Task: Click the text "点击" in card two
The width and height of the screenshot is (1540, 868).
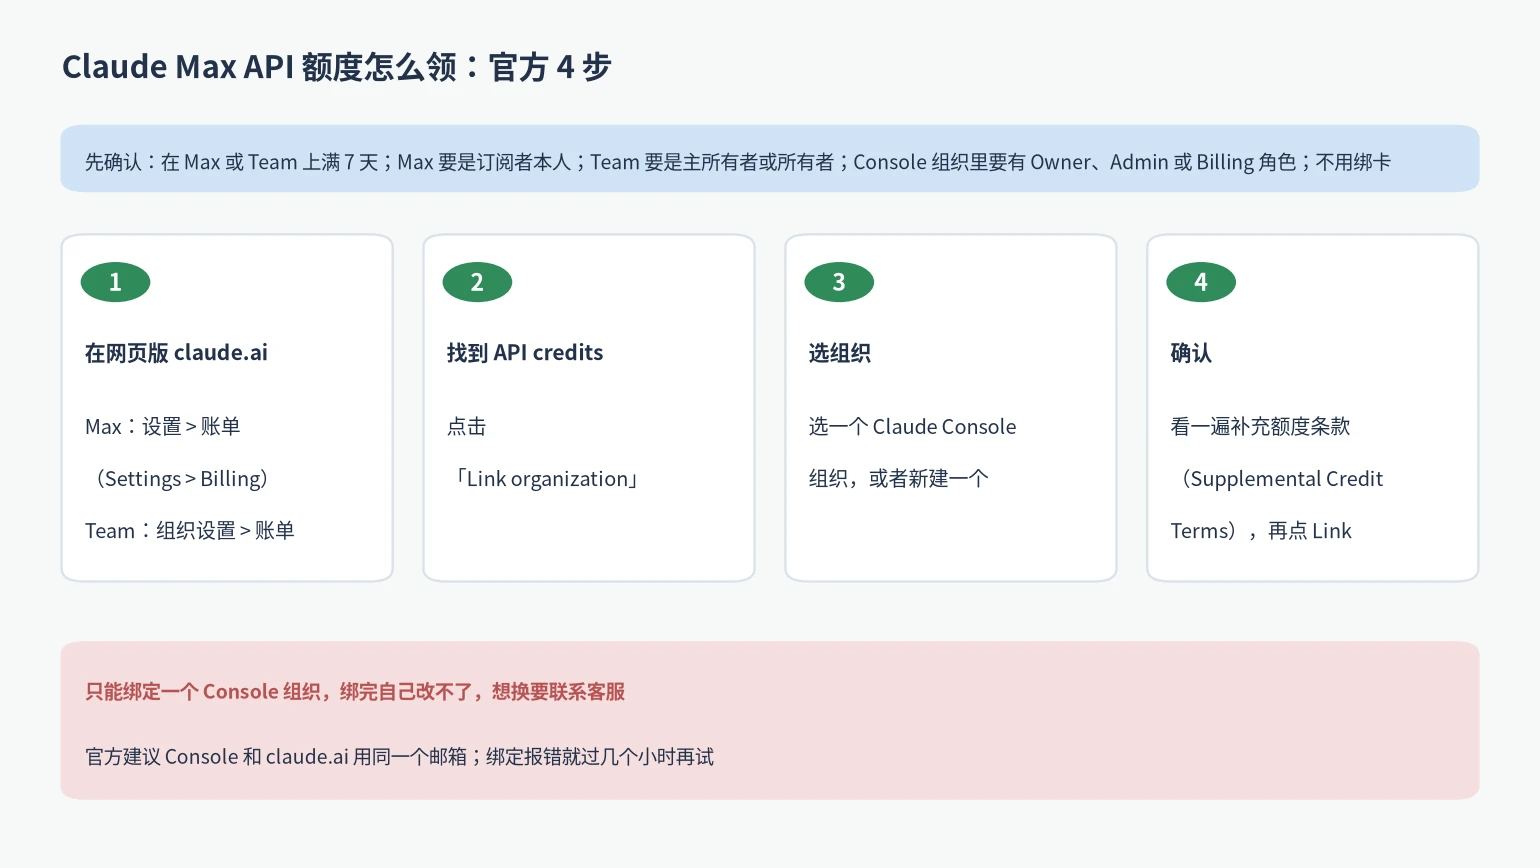Action: click(x=466, y=427)
